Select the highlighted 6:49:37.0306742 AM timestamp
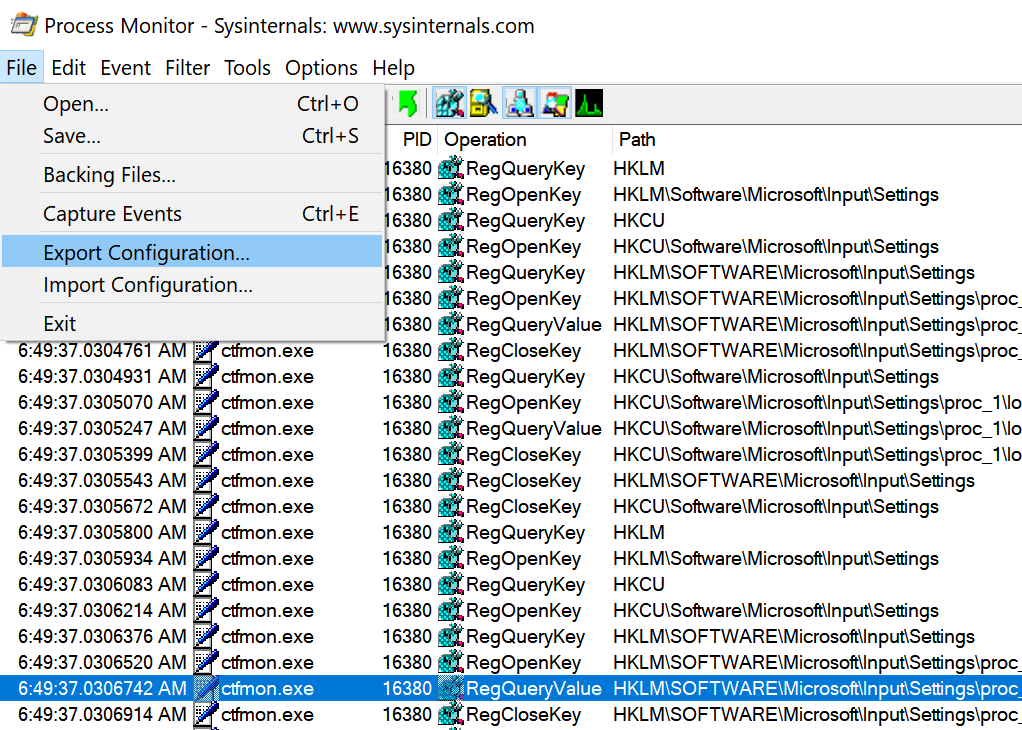 [x=102, y=689]
